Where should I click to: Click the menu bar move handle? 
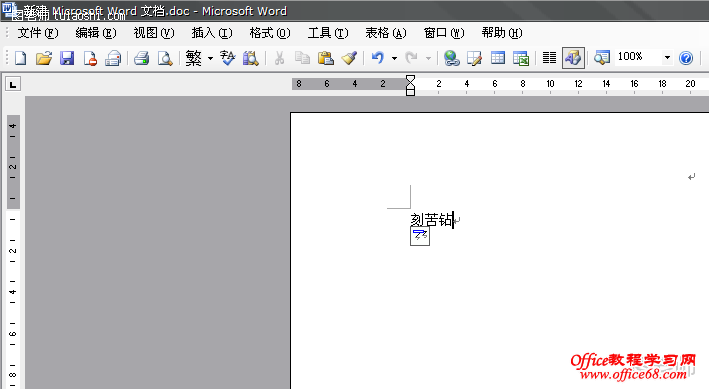(7, 33)
